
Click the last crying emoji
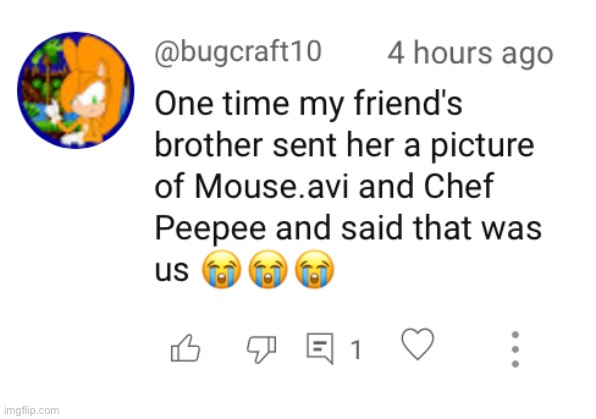pos(315,269)
